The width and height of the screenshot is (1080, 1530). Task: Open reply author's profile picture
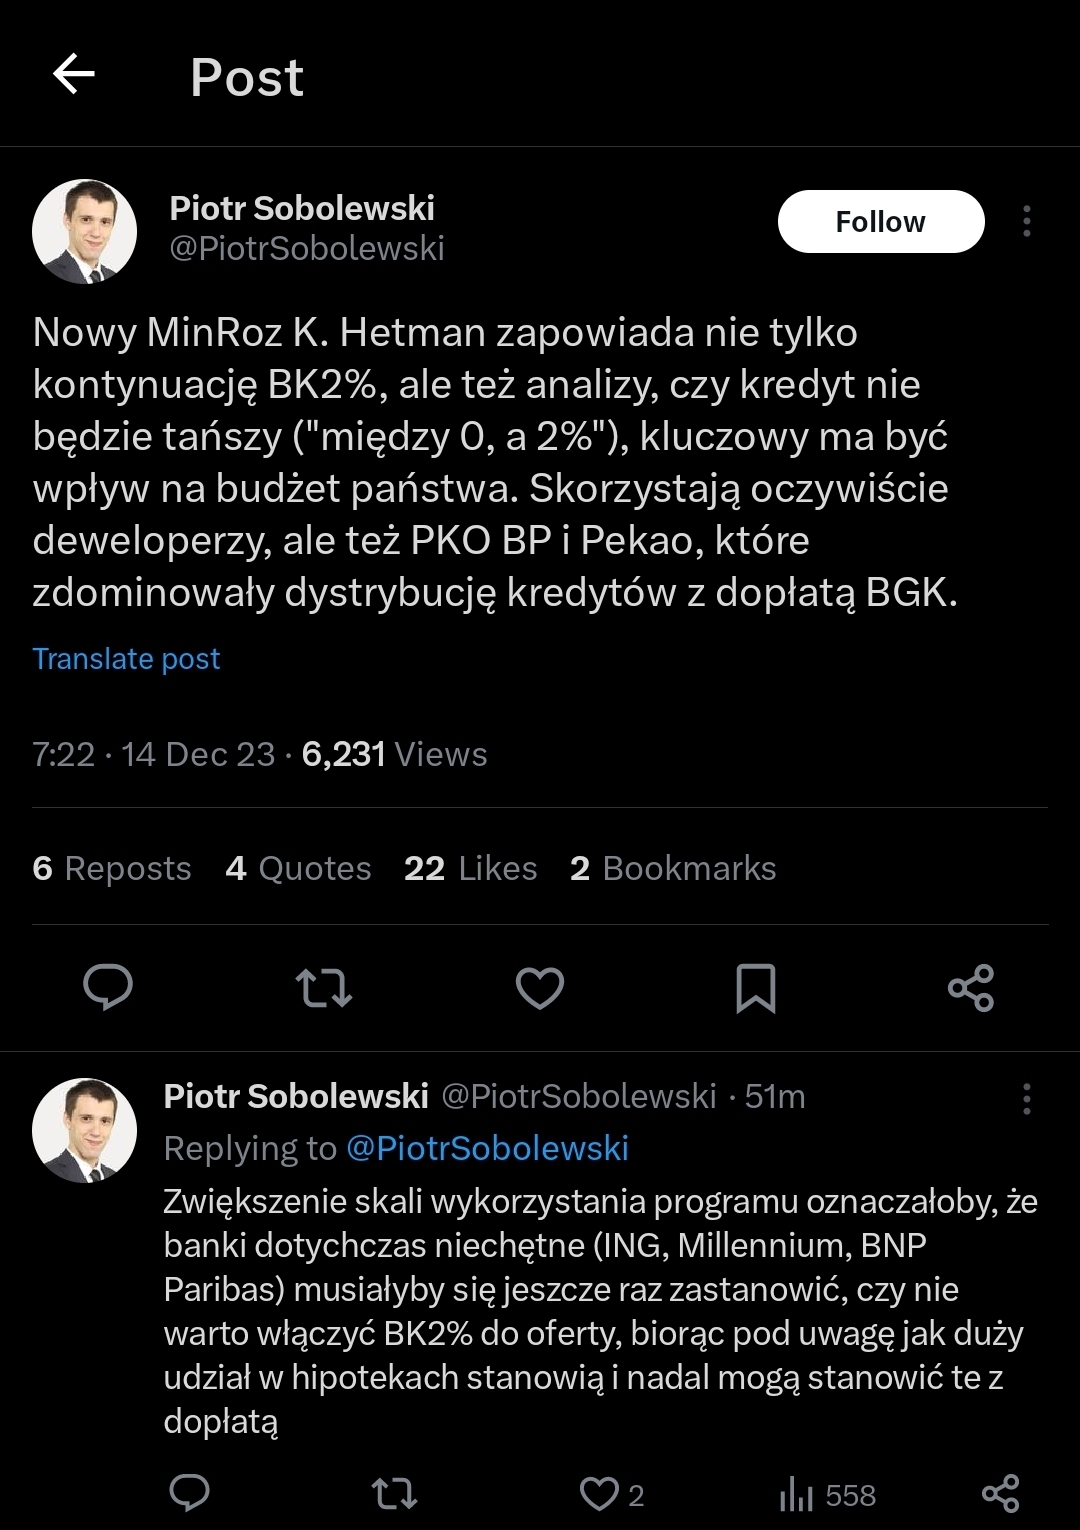tap(84, 1130)
